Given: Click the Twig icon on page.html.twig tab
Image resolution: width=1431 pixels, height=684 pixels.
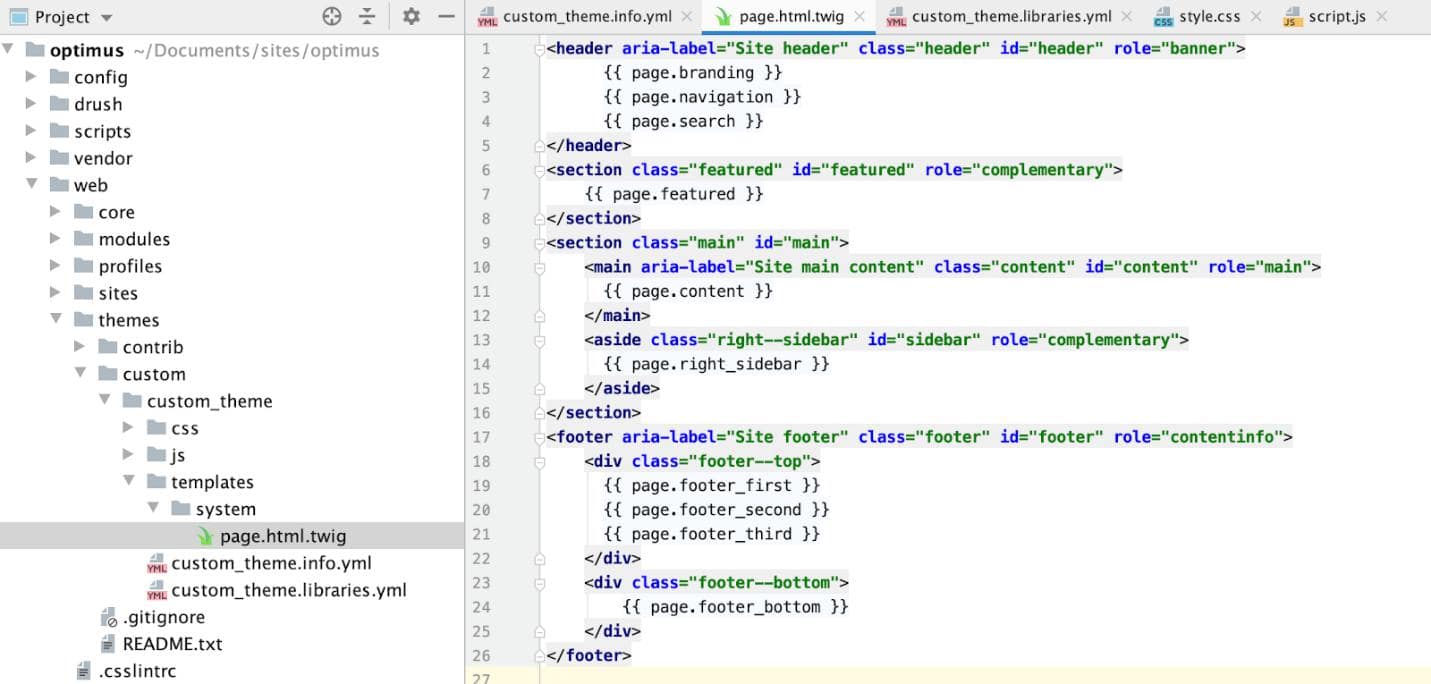Looking at the screenshot, I should point(722,16).
